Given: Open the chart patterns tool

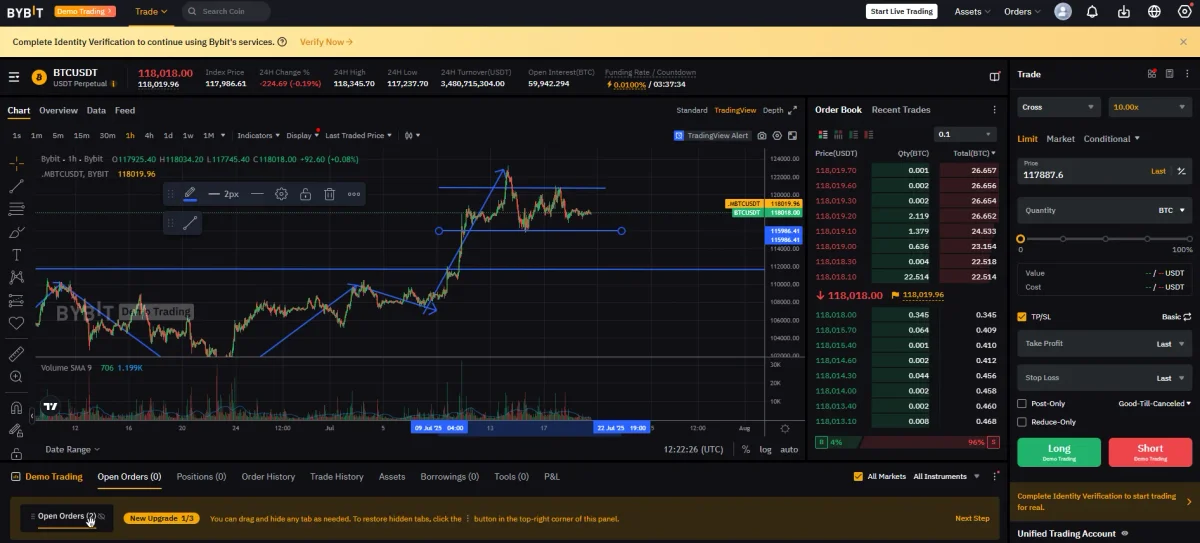Looking at the screenshot, I should pos(16,277).
